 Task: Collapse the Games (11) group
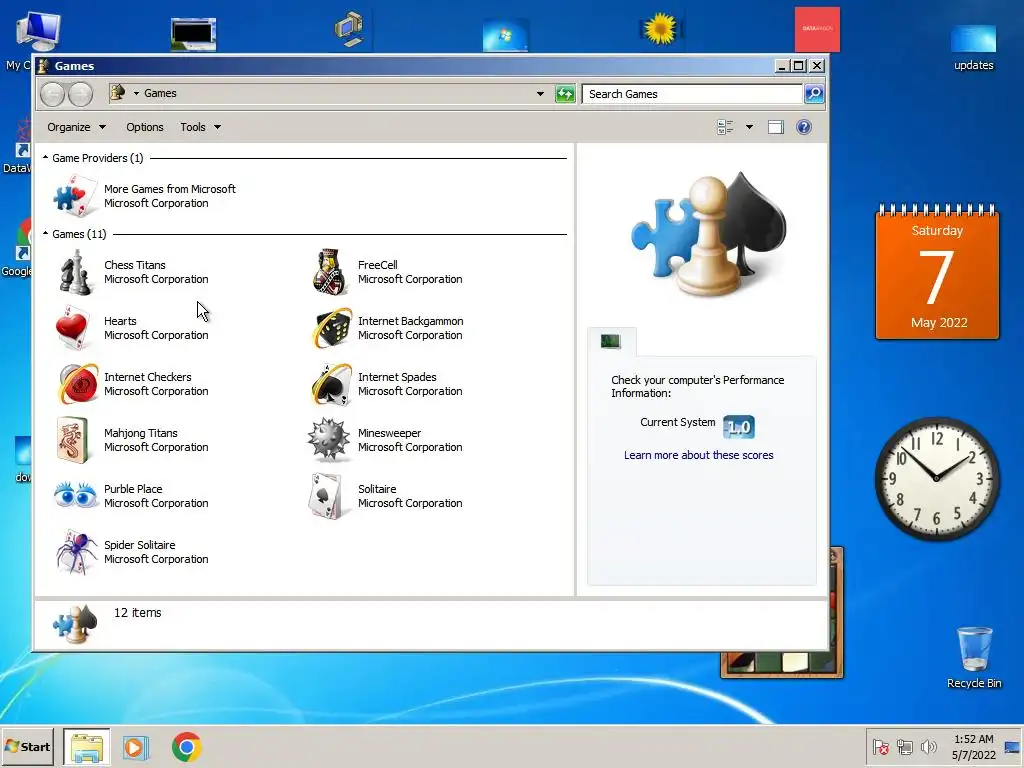(x=45, y=233)
